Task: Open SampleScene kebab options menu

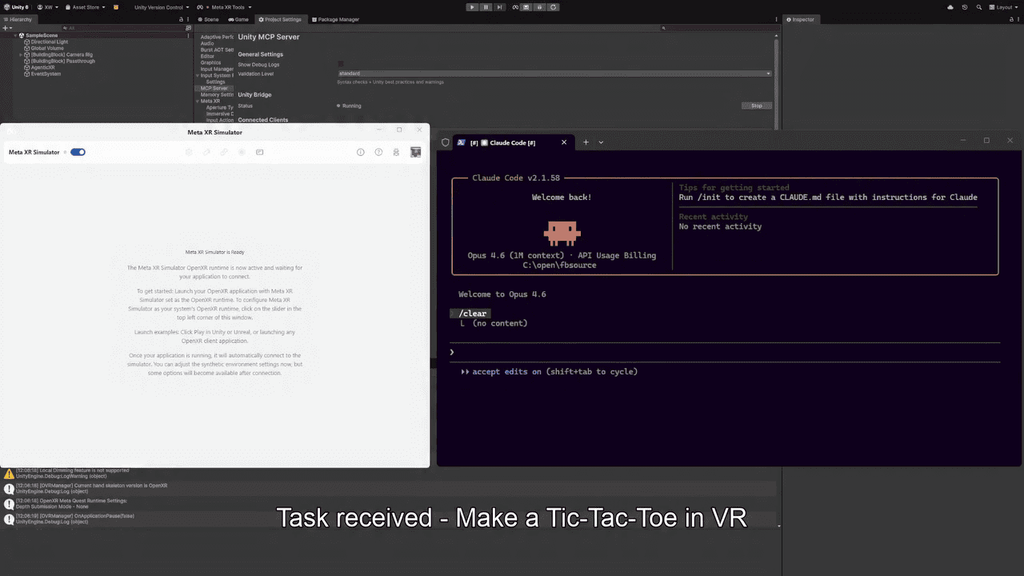Action: tap(188, 35)
